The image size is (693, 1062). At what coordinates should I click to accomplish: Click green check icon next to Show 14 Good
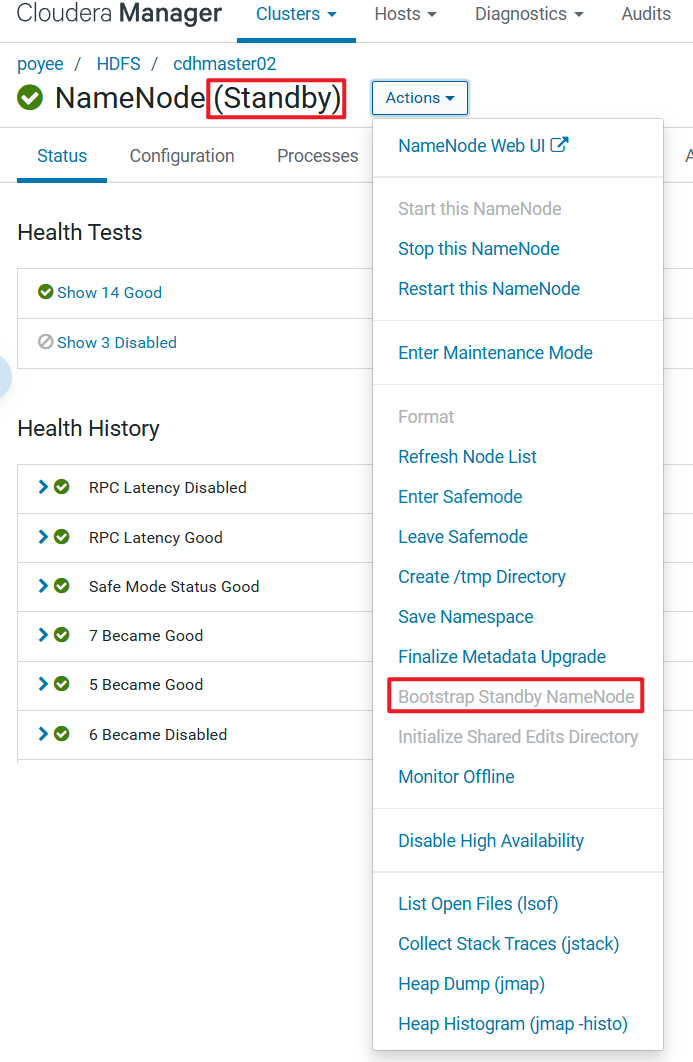pyautogui.click(x=45, y=292)
